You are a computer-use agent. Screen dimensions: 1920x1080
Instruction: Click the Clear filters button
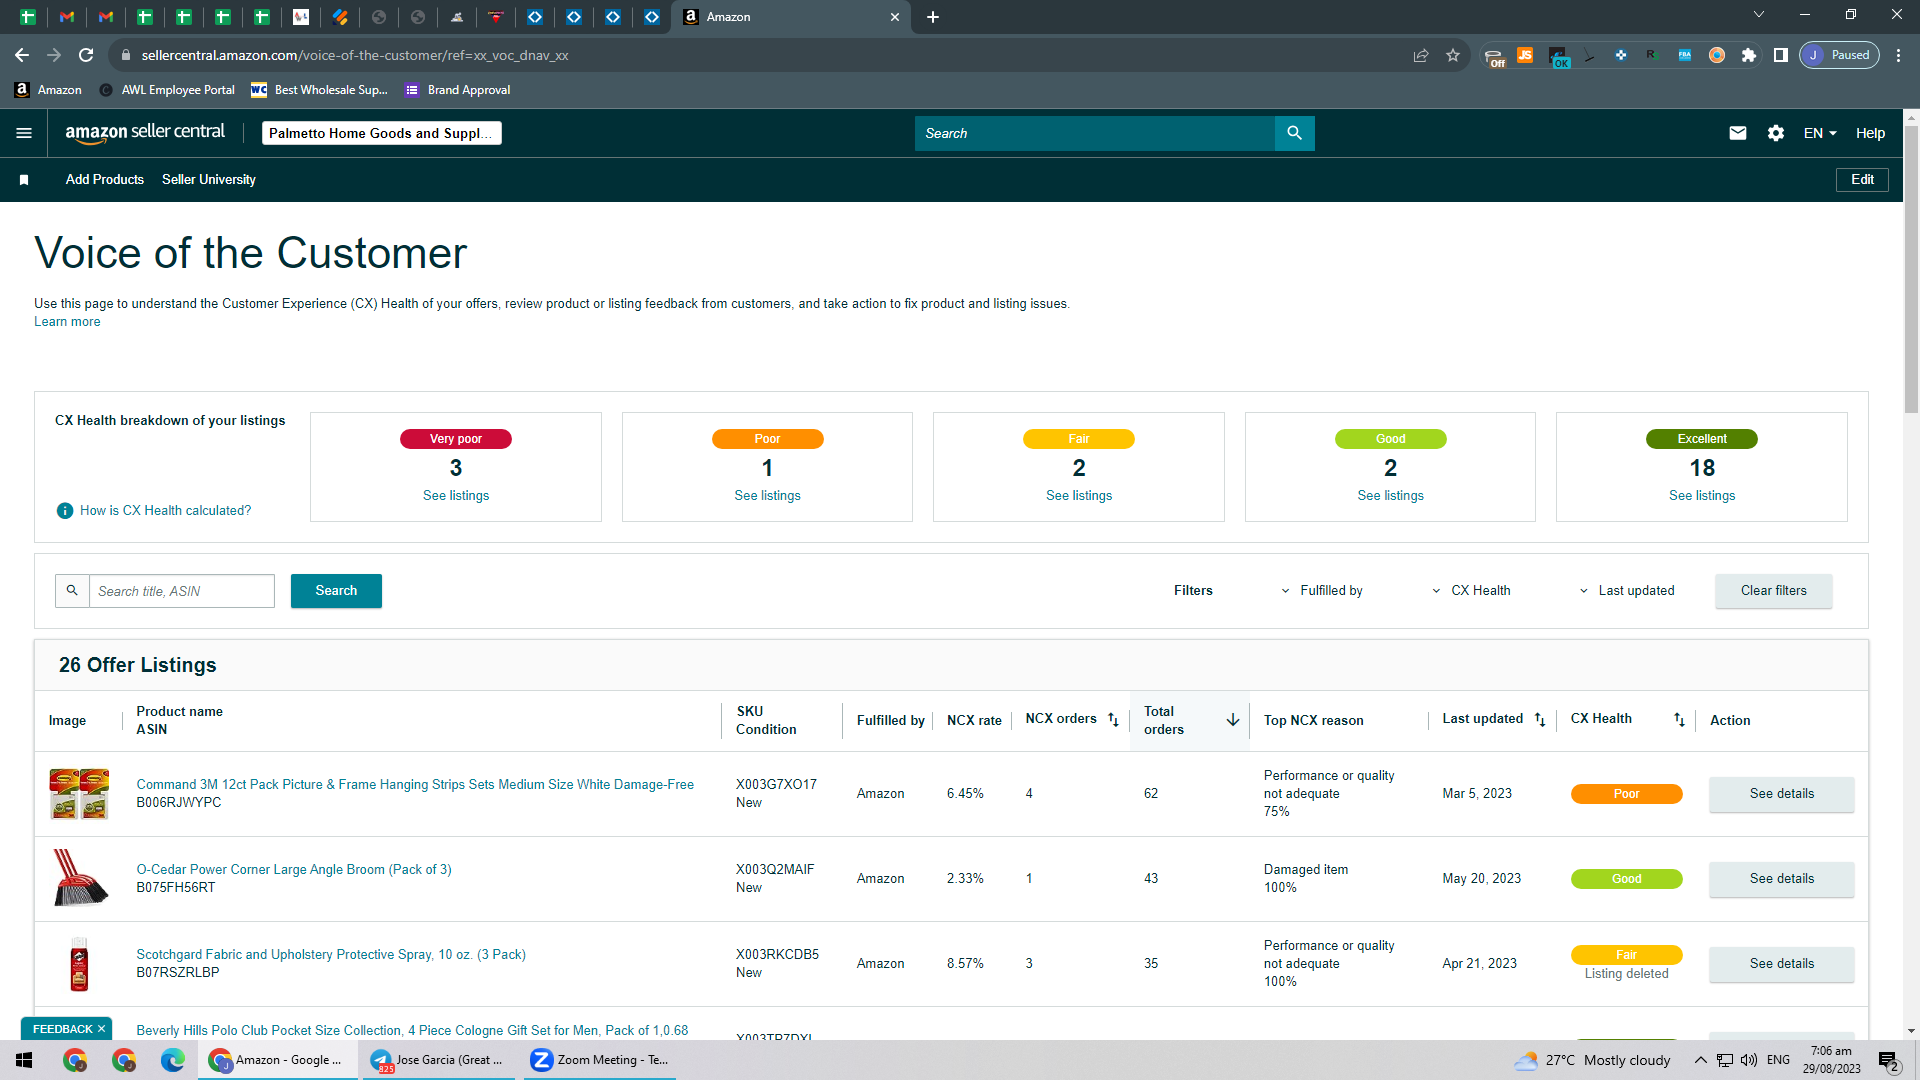(1773, 591)
